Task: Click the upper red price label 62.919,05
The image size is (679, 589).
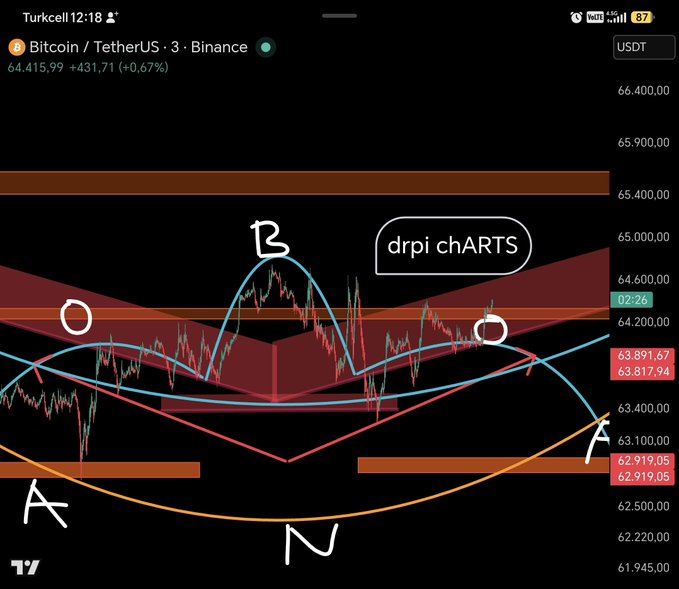Action: click(x=643, y=460)
